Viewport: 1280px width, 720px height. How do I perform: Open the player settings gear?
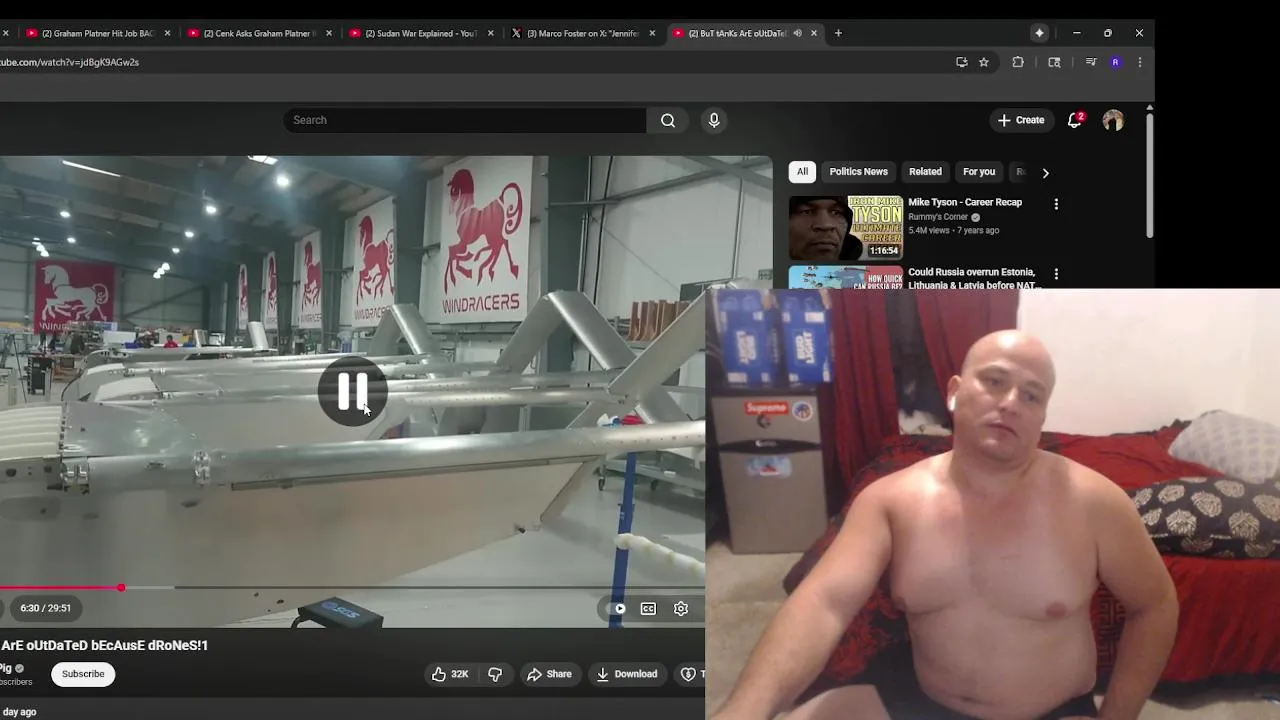tap(681, 608)
